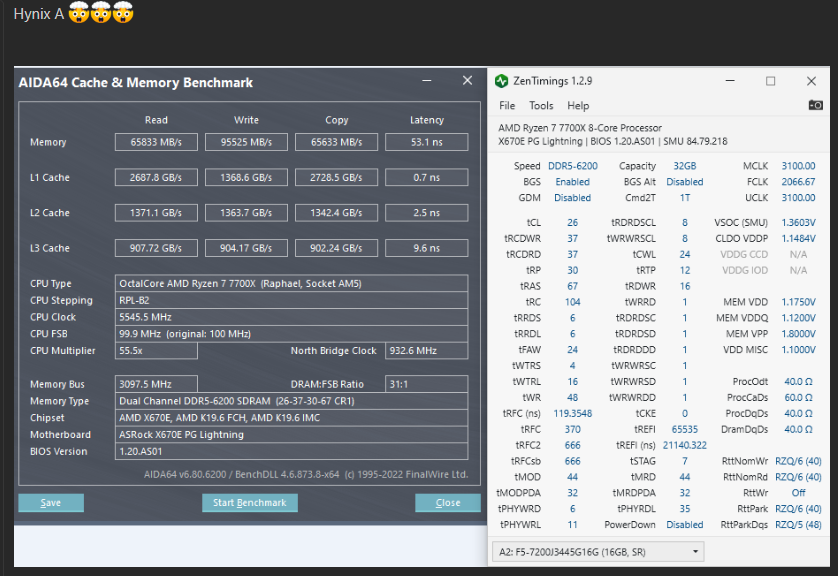Click the Speed DDR5-6200 value in ZenTimings
This screenshot has width=838, height=576.
[x=572, y=166]
